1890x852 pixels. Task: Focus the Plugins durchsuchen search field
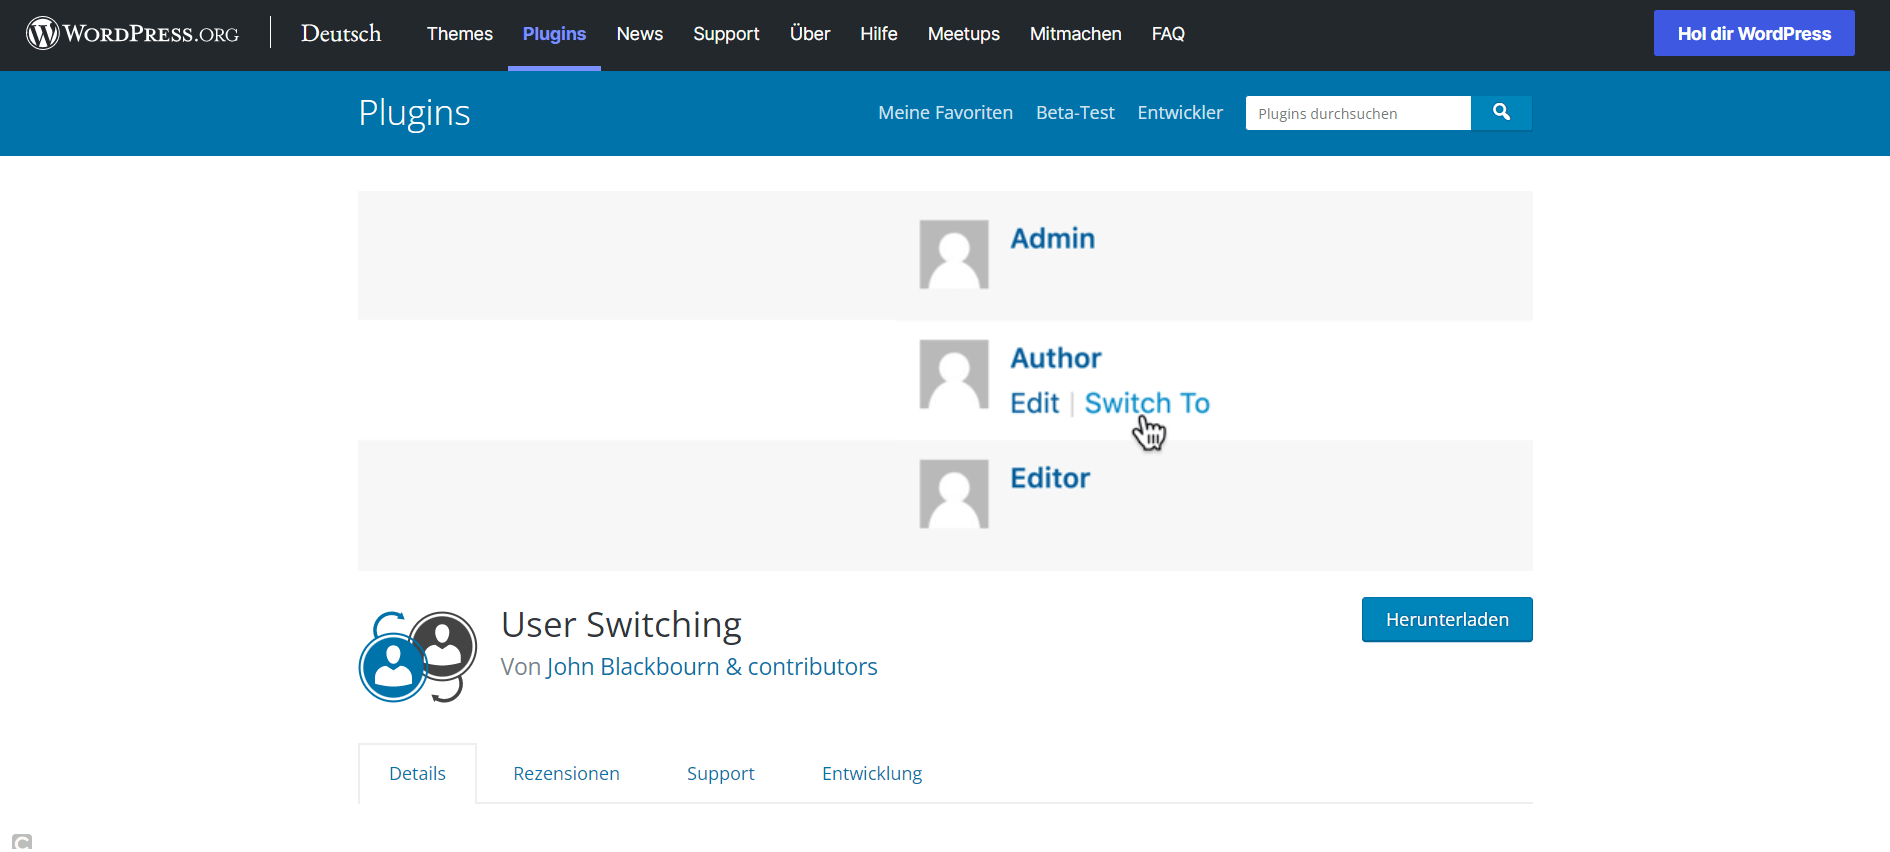tap(1357, 114)
